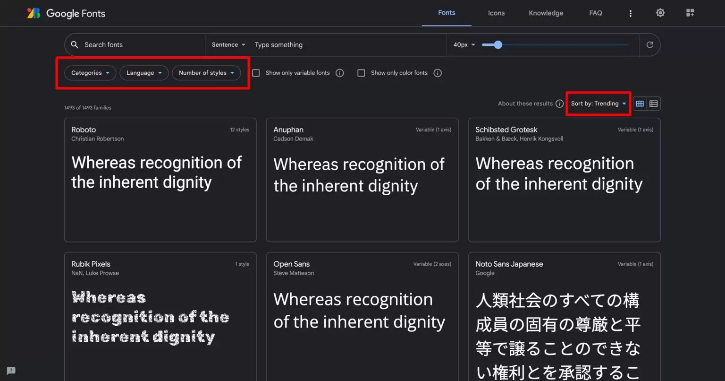This screenshot has height=381, width=725.
Task: Open the Rubik Pixels font card
Action: coord(160,317)
